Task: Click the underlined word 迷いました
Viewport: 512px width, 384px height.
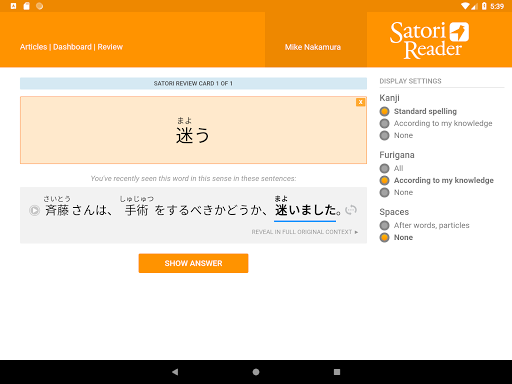Action: (305, 210)
